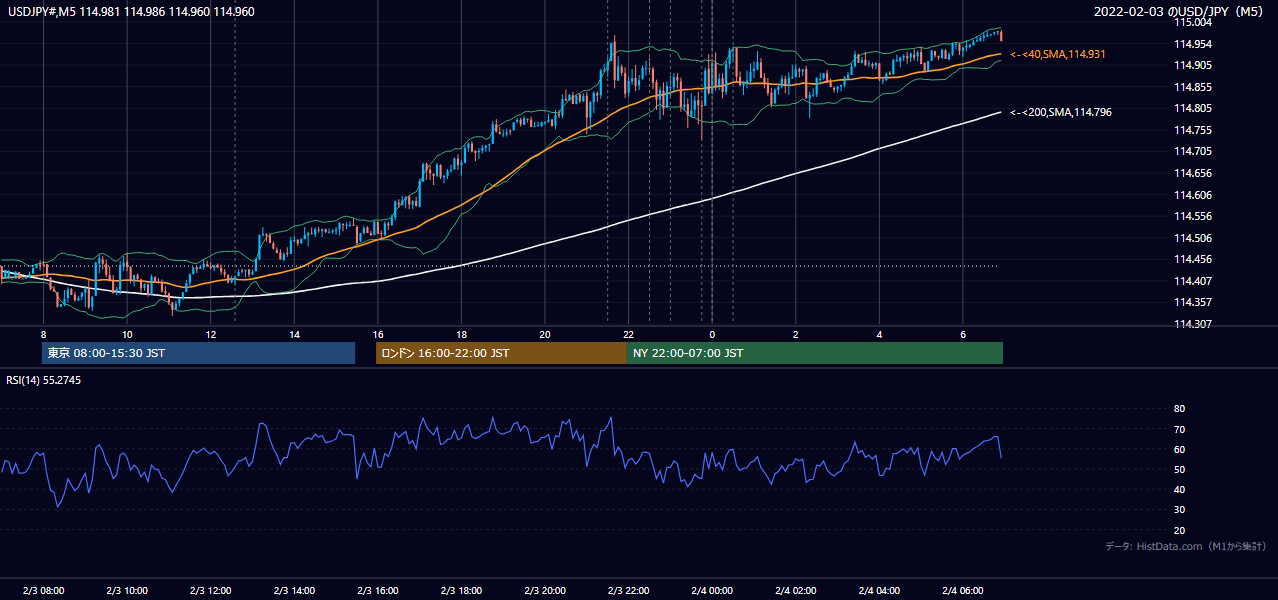Click price axis value 114.805
The image size is (1278, 600).
coord(1192,108)
